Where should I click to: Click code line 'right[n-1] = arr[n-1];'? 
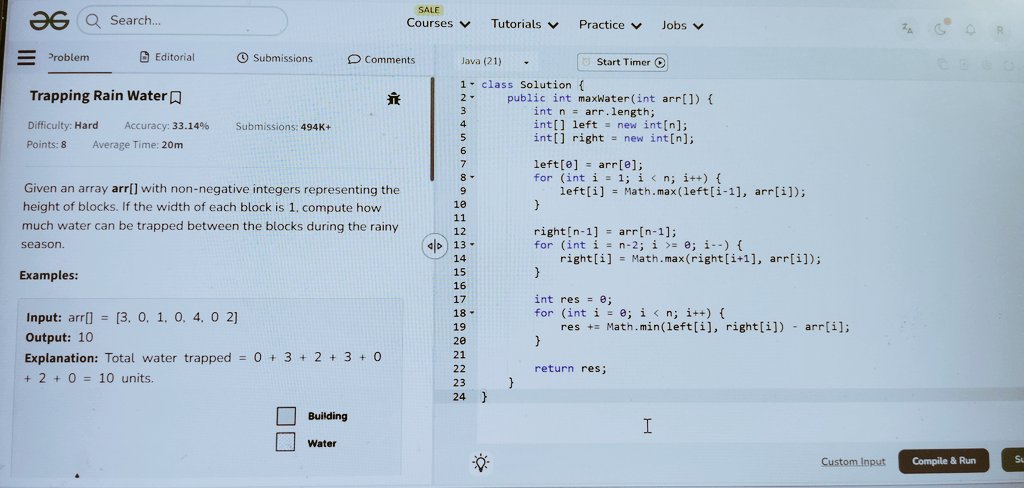coord(605,232)
